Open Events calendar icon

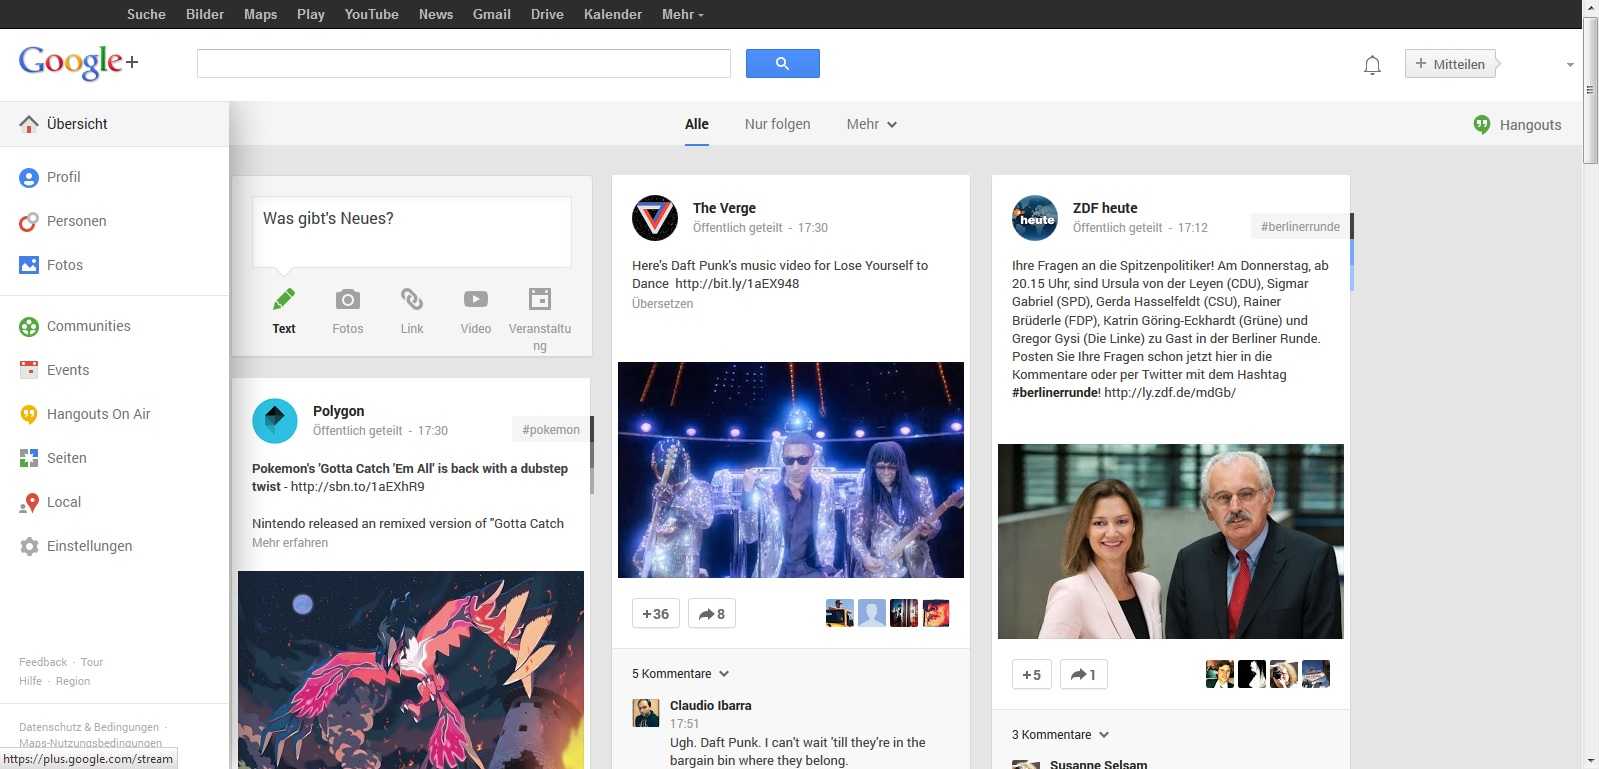point(29,370)
